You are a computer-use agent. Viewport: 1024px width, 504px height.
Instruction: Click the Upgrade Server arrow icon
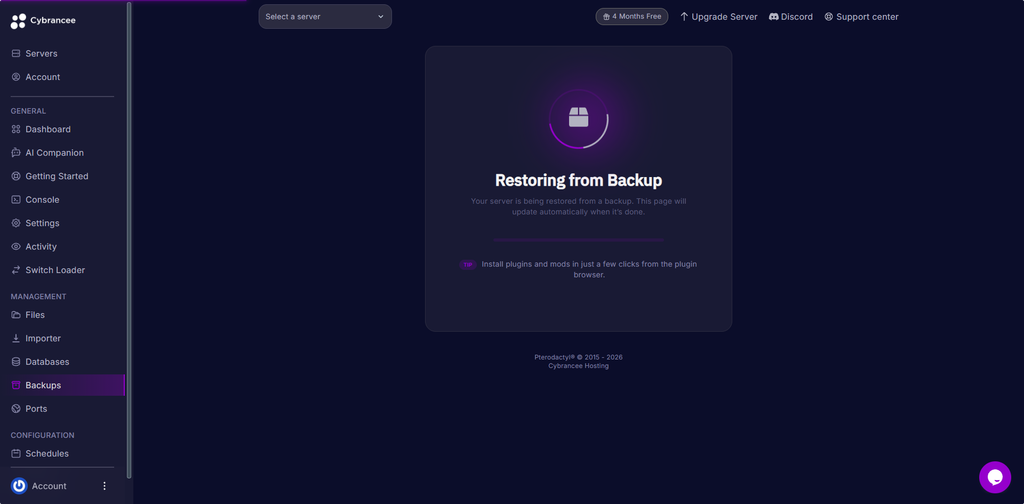click(x=684, y=16)
